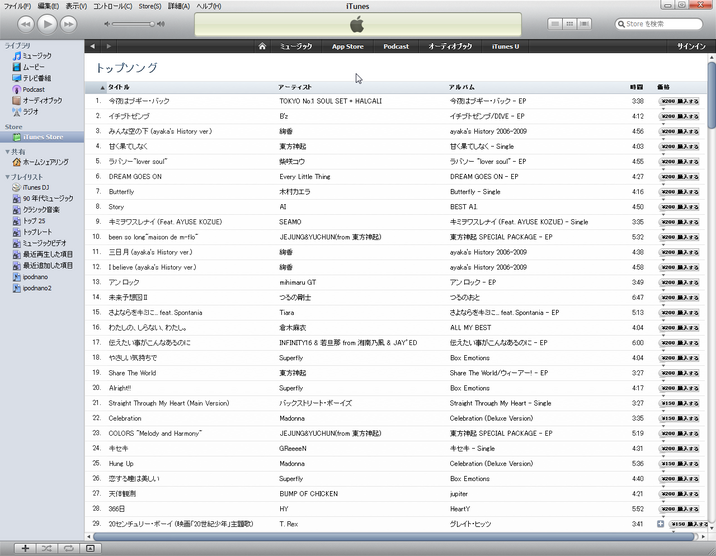Image resolution: width=716 pixels, height=556 pixels.
Task: Click artist Every Little Thing
Action: coord(305,177)
